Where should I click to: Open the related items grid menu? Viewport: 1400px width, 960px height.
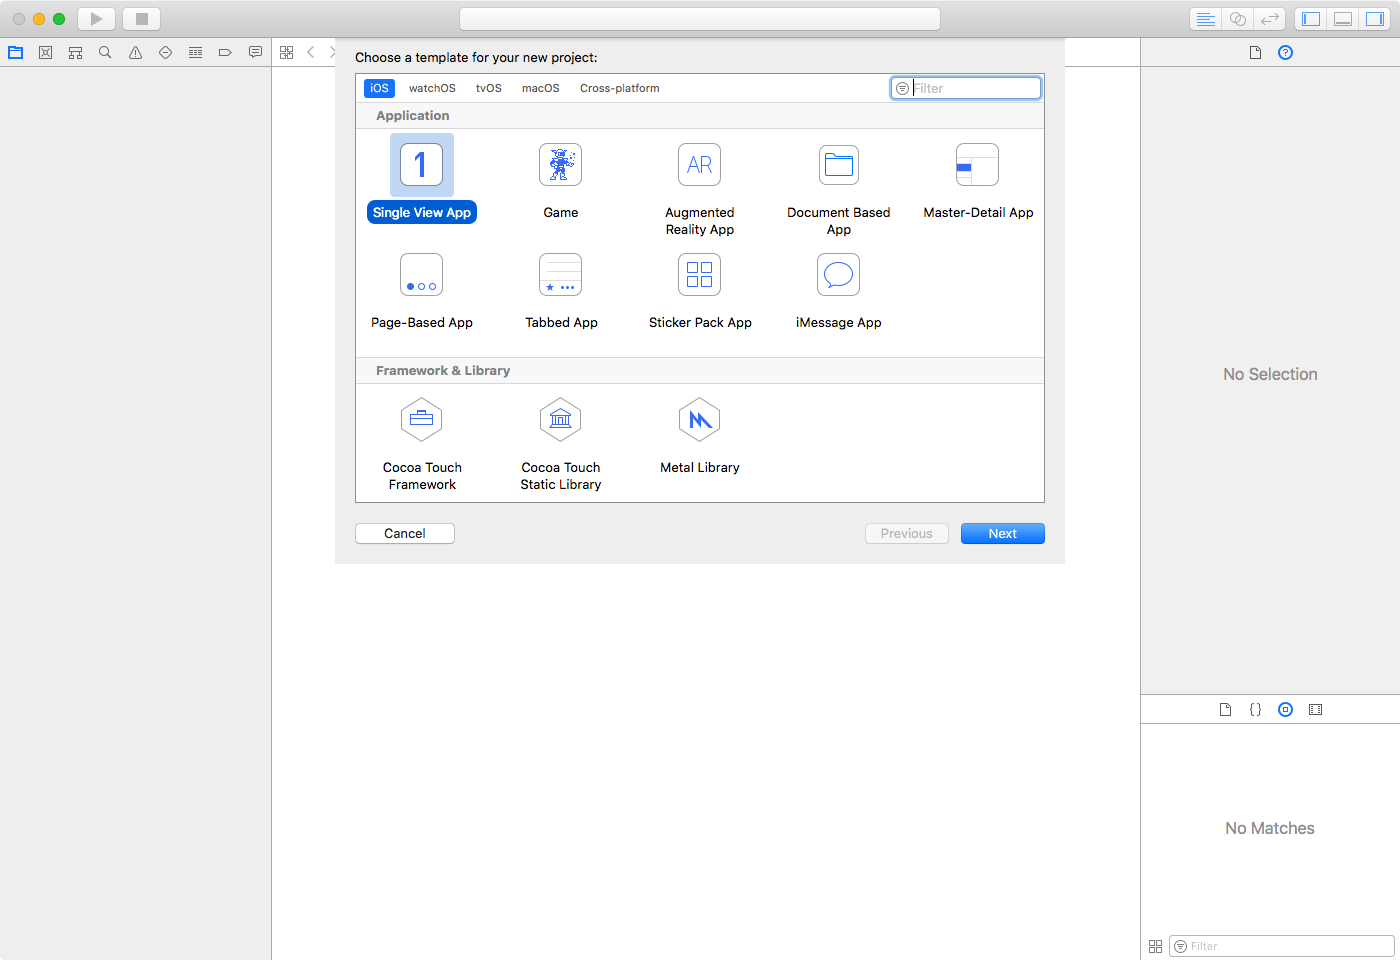287,52
